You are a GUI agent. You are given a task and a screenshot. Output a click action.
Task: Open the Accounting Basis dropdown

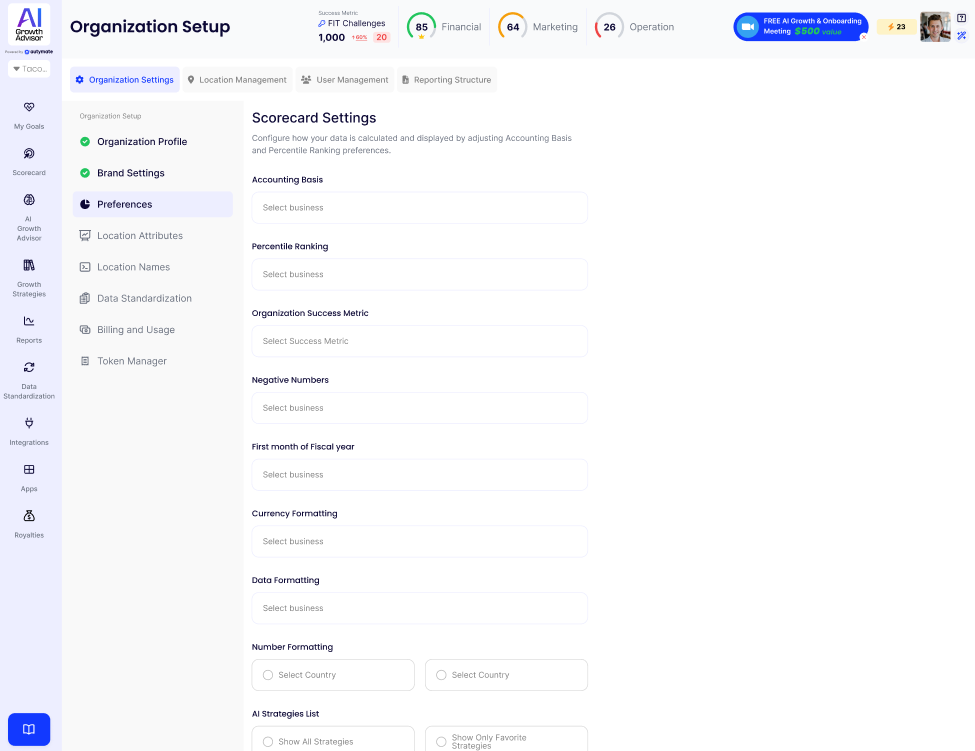point(419,208)
